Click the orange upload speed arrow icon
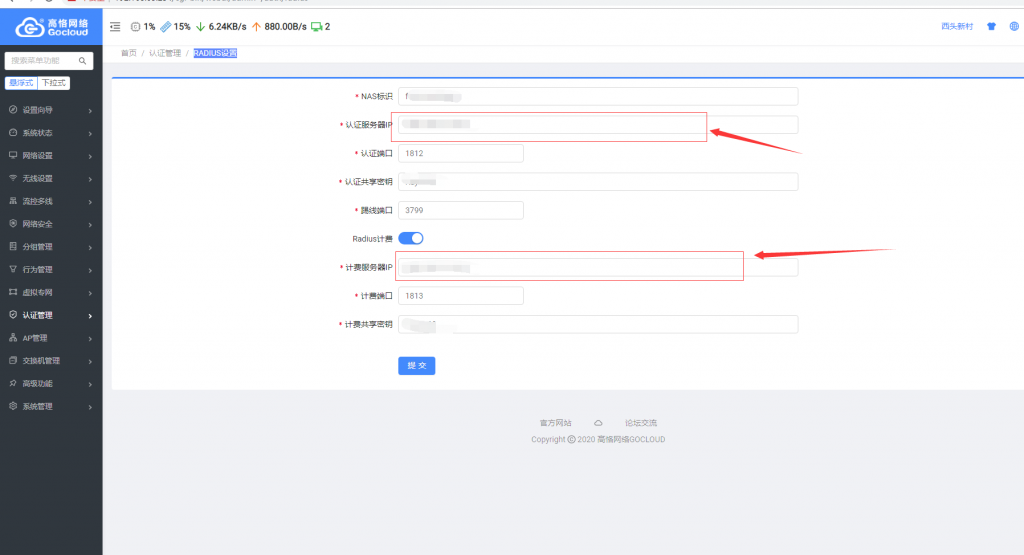The width and height of the screenshot is (1024, 555). click(x=256, y=27)
